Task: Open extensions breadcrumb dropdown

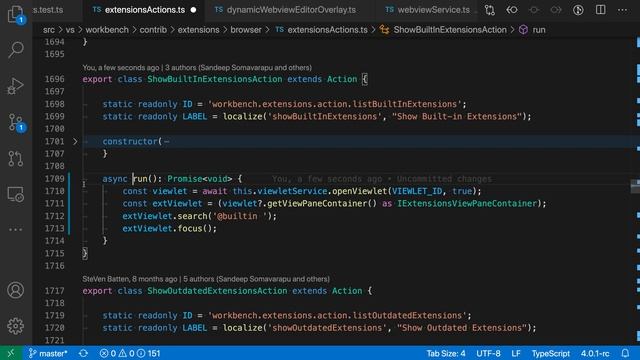Action: tap(198, 30)
